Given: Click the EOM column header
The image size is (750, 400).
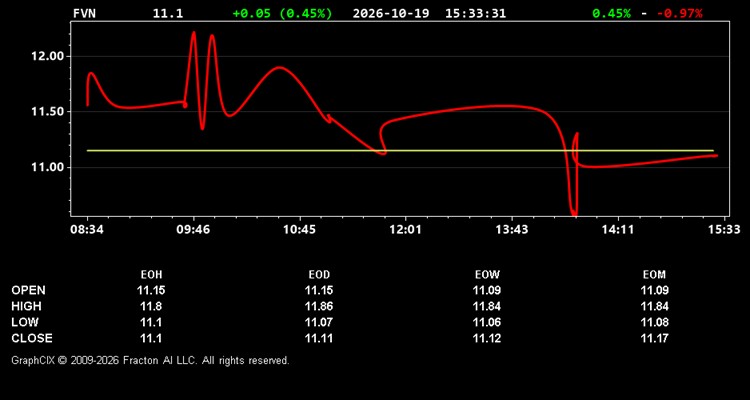Looking at the screenshot, I should click(654, 275).
